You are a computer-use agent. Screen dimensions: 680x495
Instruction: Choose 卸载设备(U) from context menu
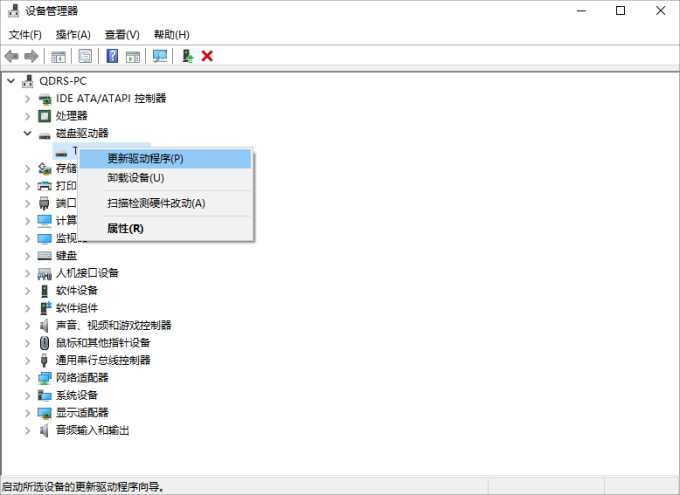165,178
